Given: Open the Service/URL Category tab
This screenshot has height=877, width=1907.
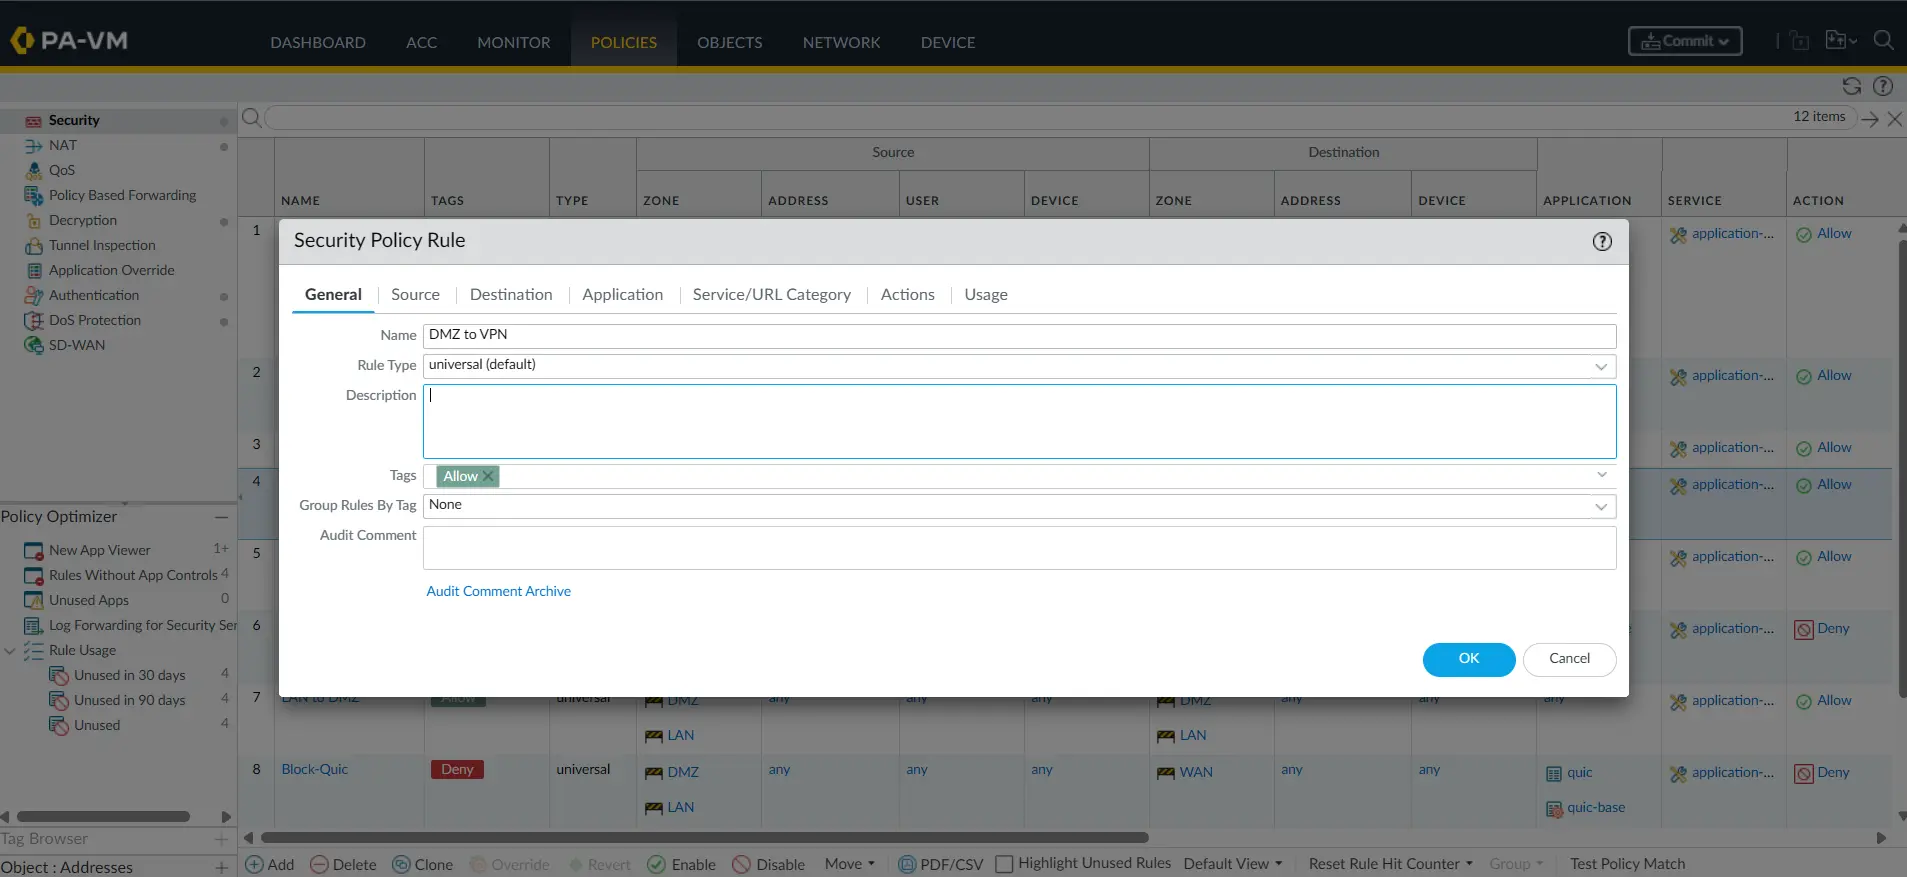Looking at the screenshot, I should click(772, 295).
